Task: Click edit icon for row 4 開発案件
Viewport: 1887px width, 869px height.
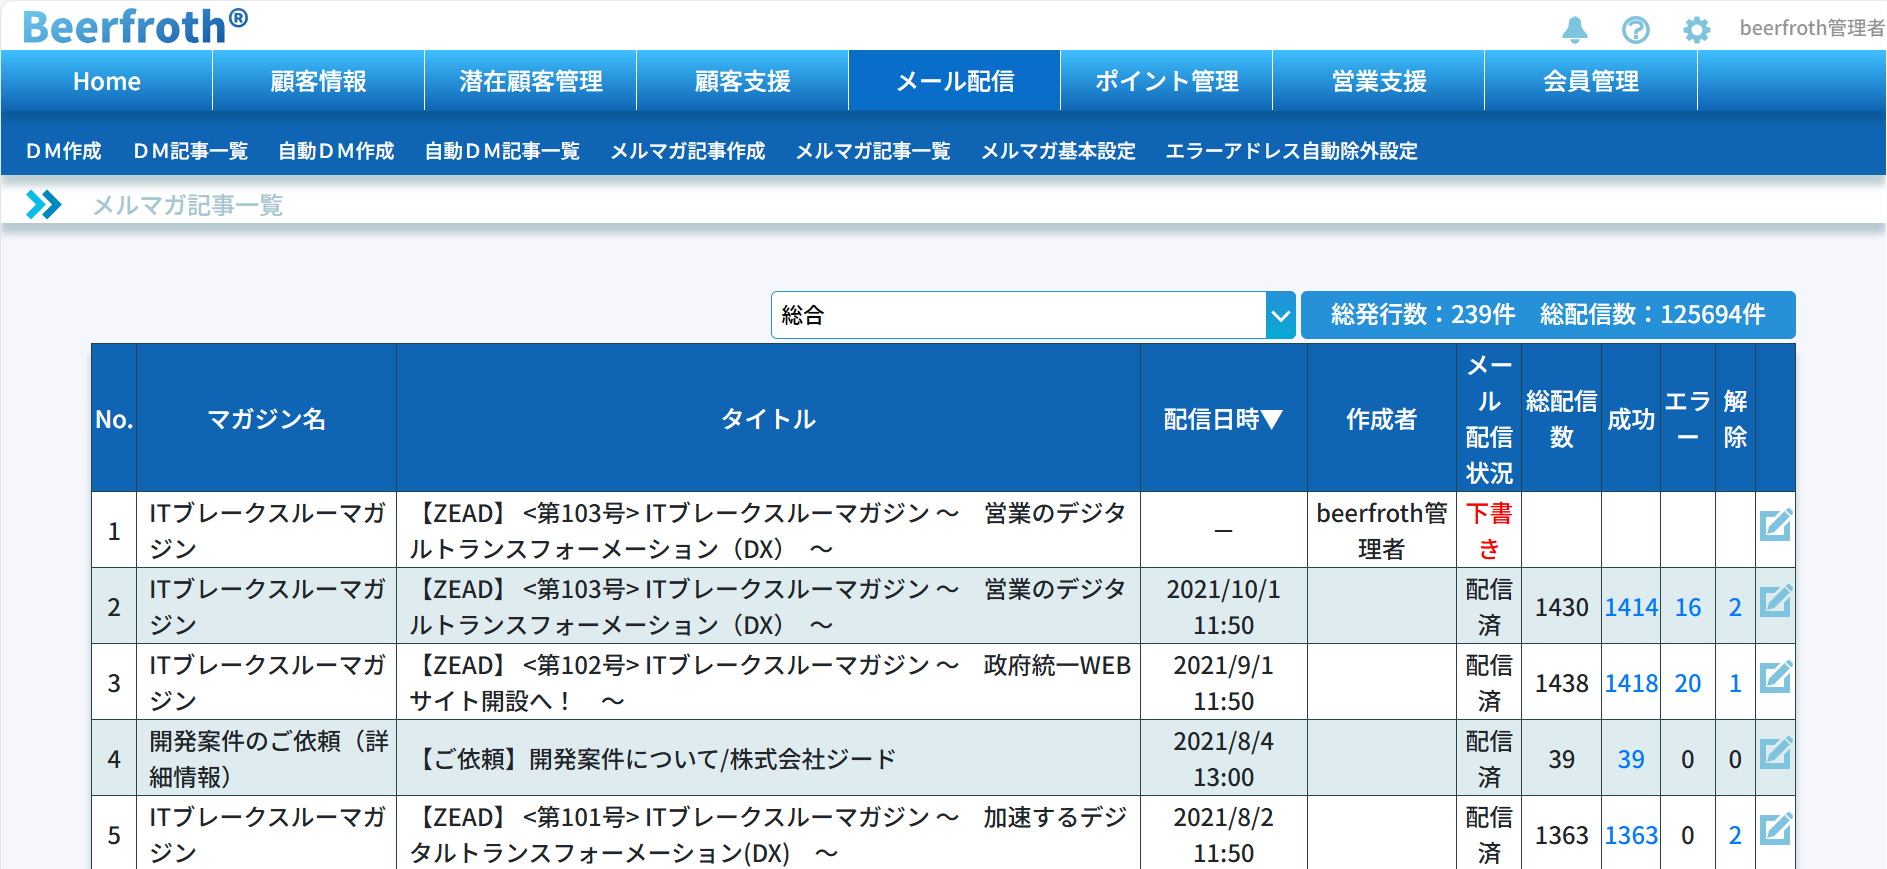Action: [x=1775, y=753]
